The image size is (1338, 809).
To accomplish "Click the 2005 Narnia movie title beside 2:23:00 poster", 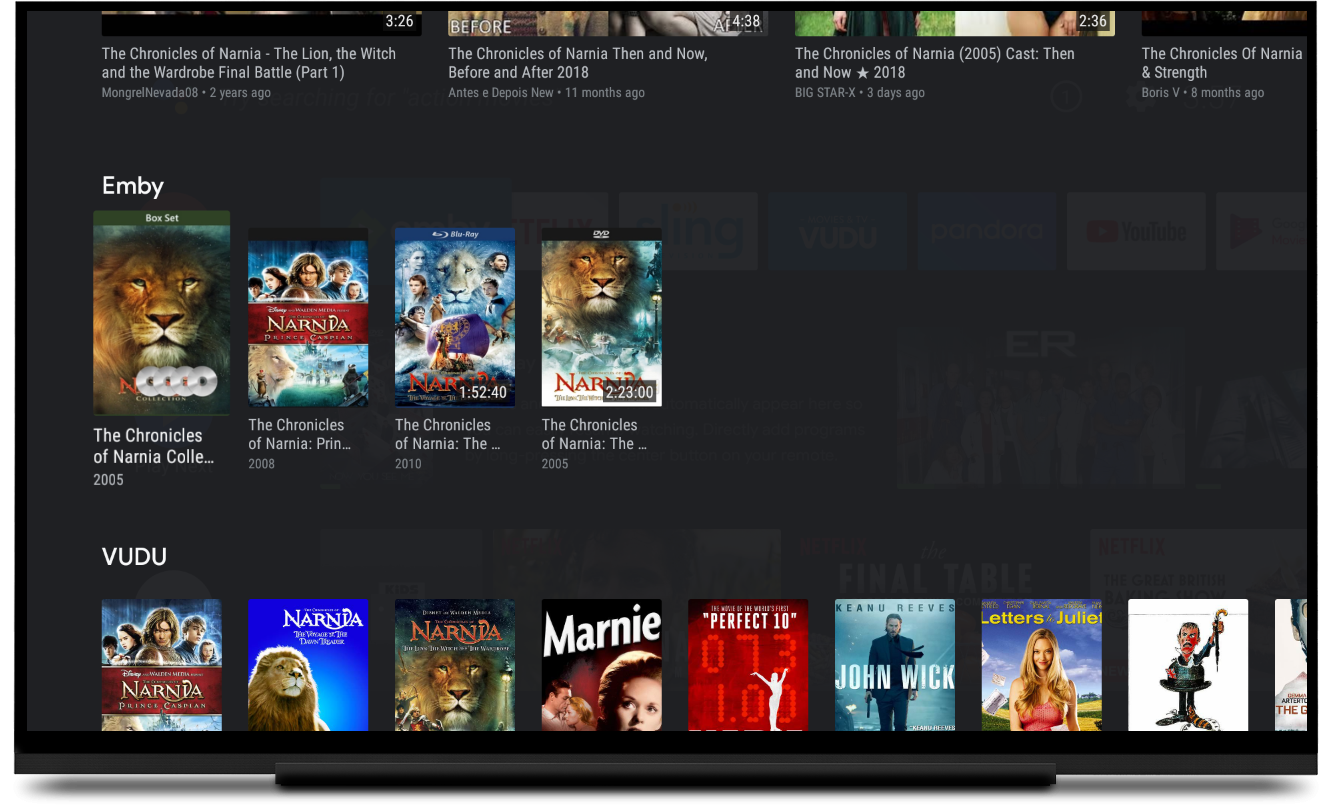I will tap(594, 434).
